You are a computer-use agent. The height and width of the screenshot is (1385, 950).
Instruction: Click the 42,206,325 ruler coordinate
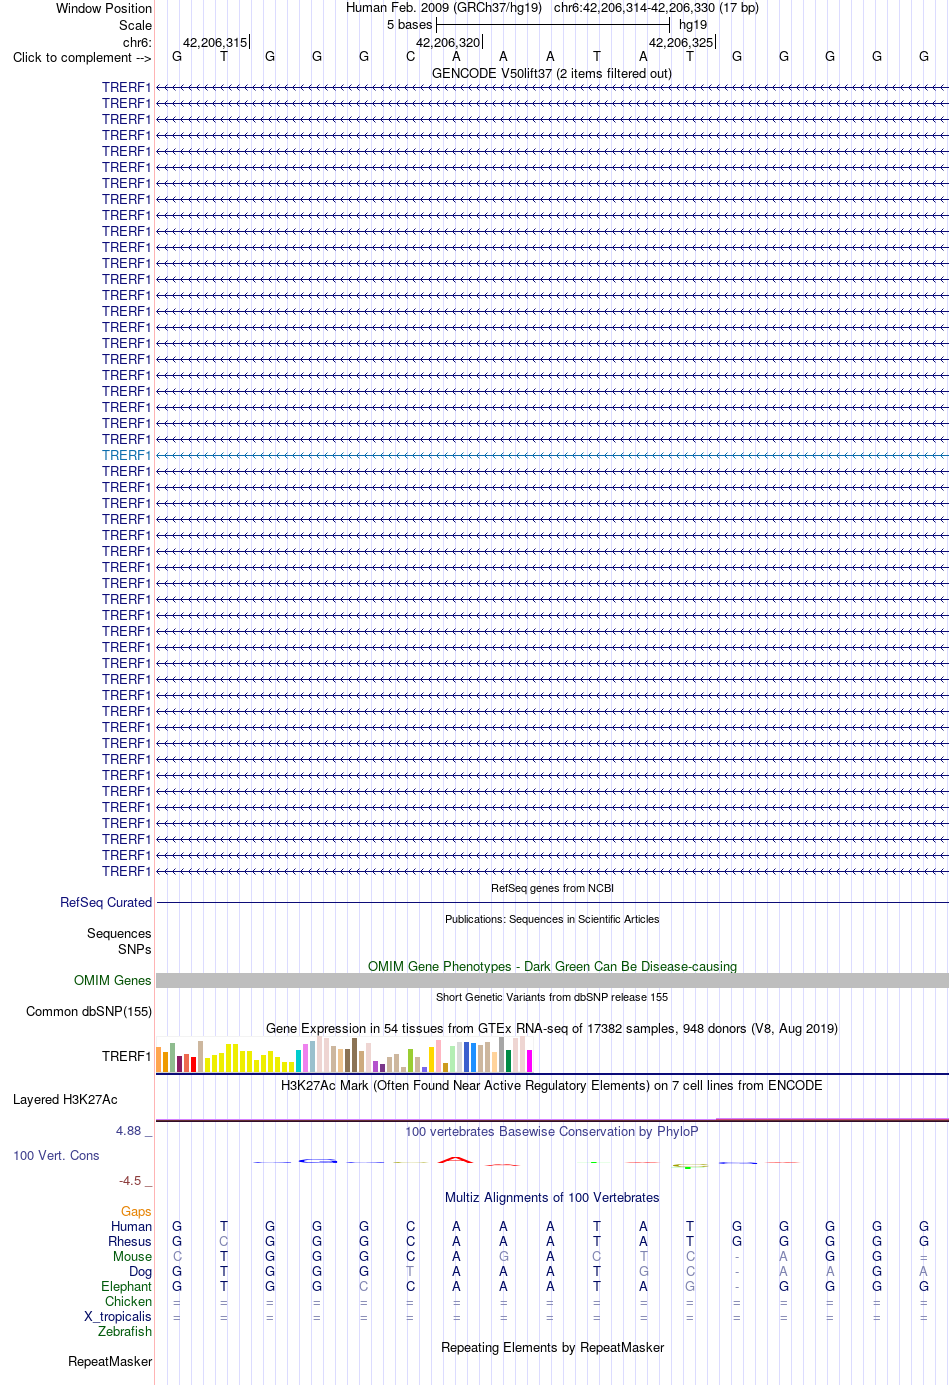click(681, 43)
